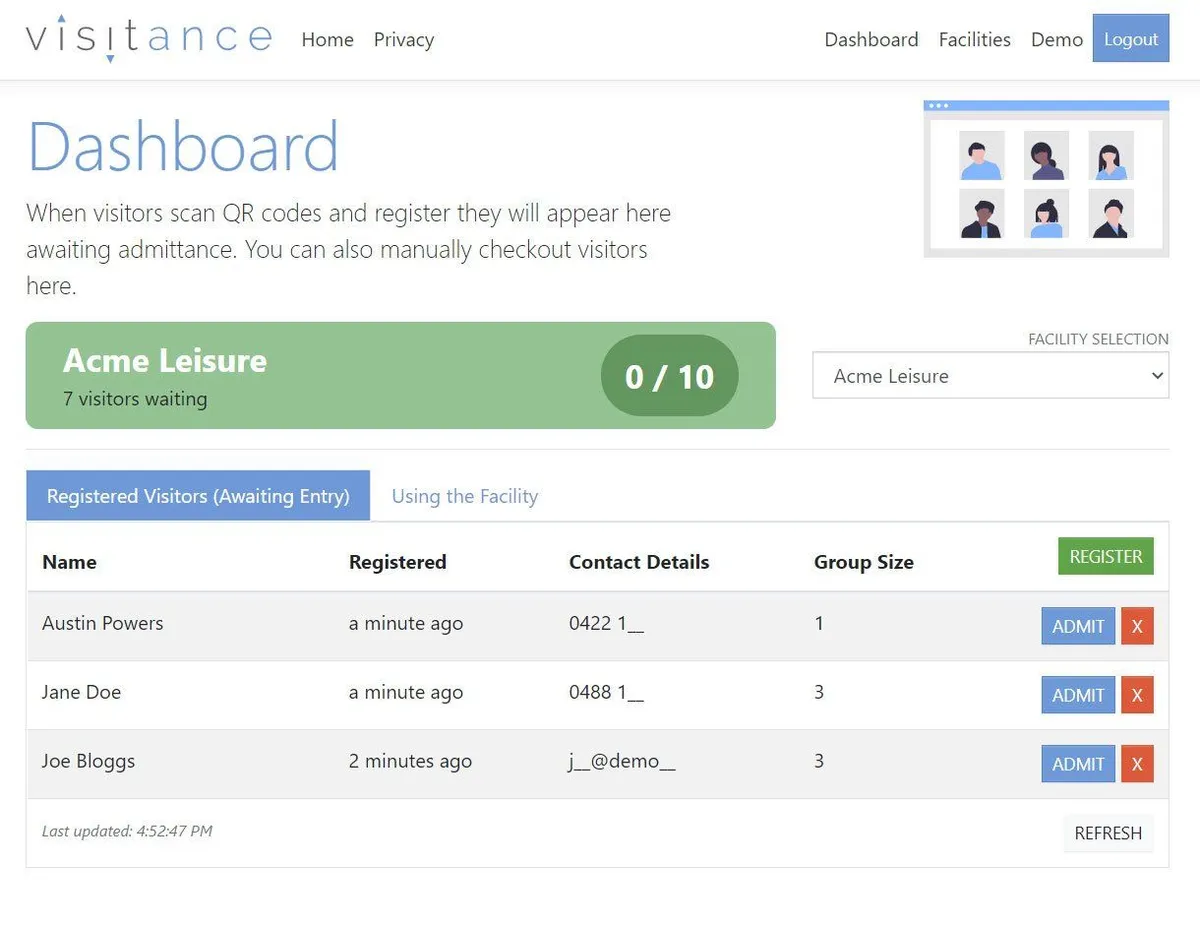Image resolution: width=1200 pixels, height=925 pixels.
Task: Navigate to Facilities
Action: [x=974, y=40]
